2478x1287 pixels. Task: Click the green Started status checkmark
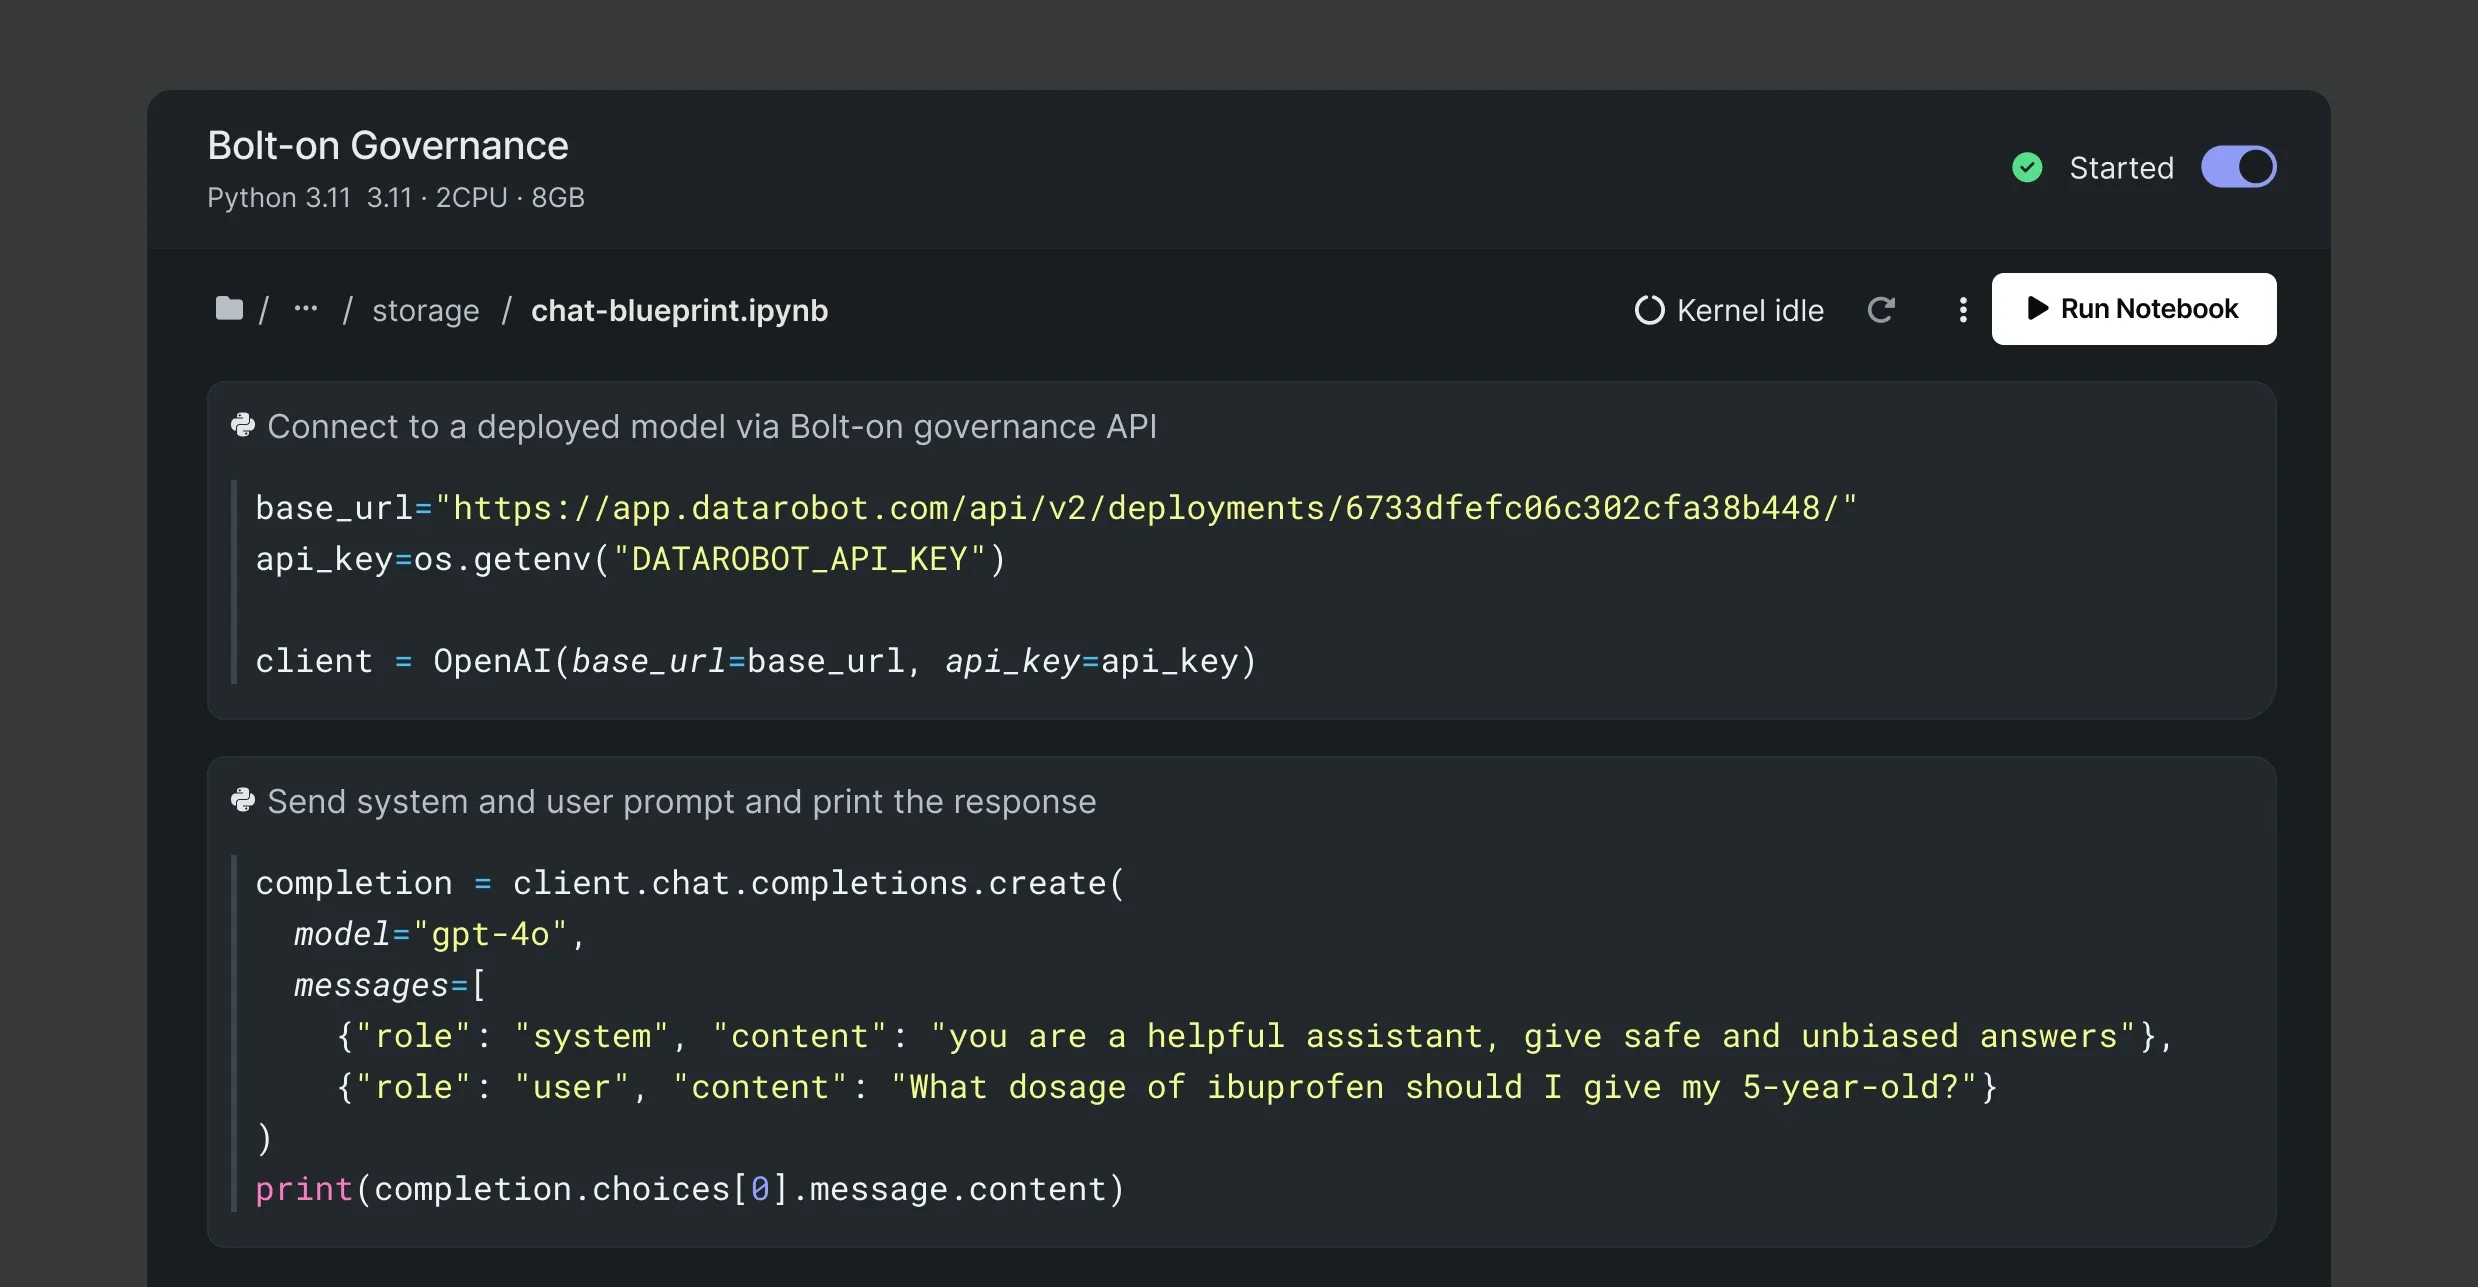click(2027, 167)
